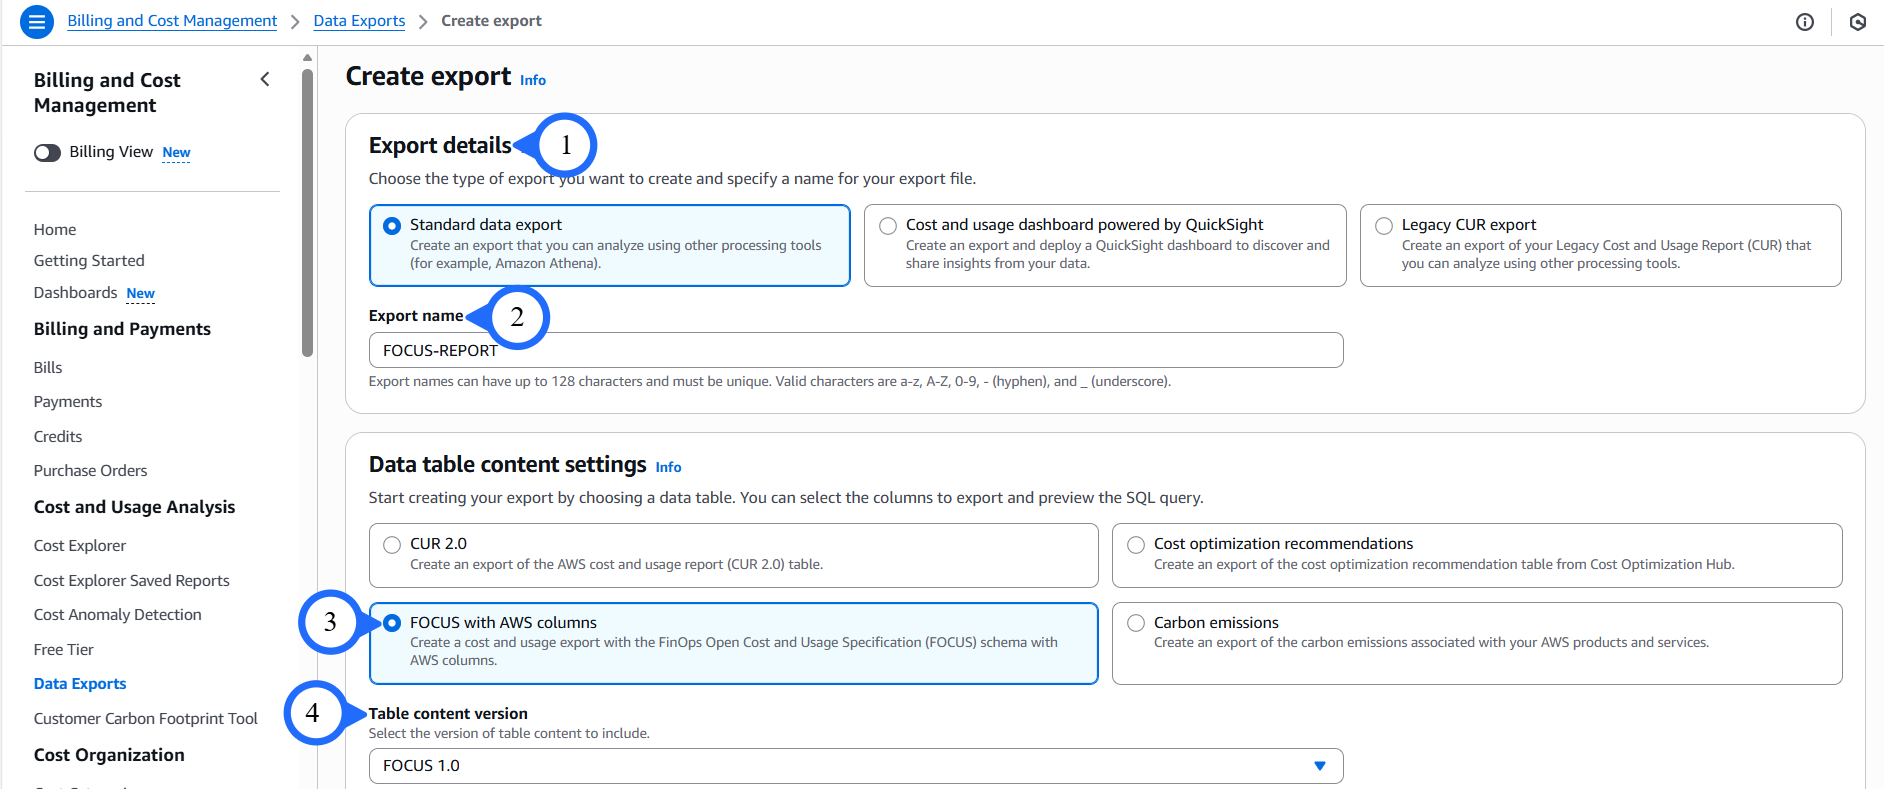Viewport: 1884px width, 789px height.
Task: Click the sidebar vertical scrollbar
Action: [307, 210]
